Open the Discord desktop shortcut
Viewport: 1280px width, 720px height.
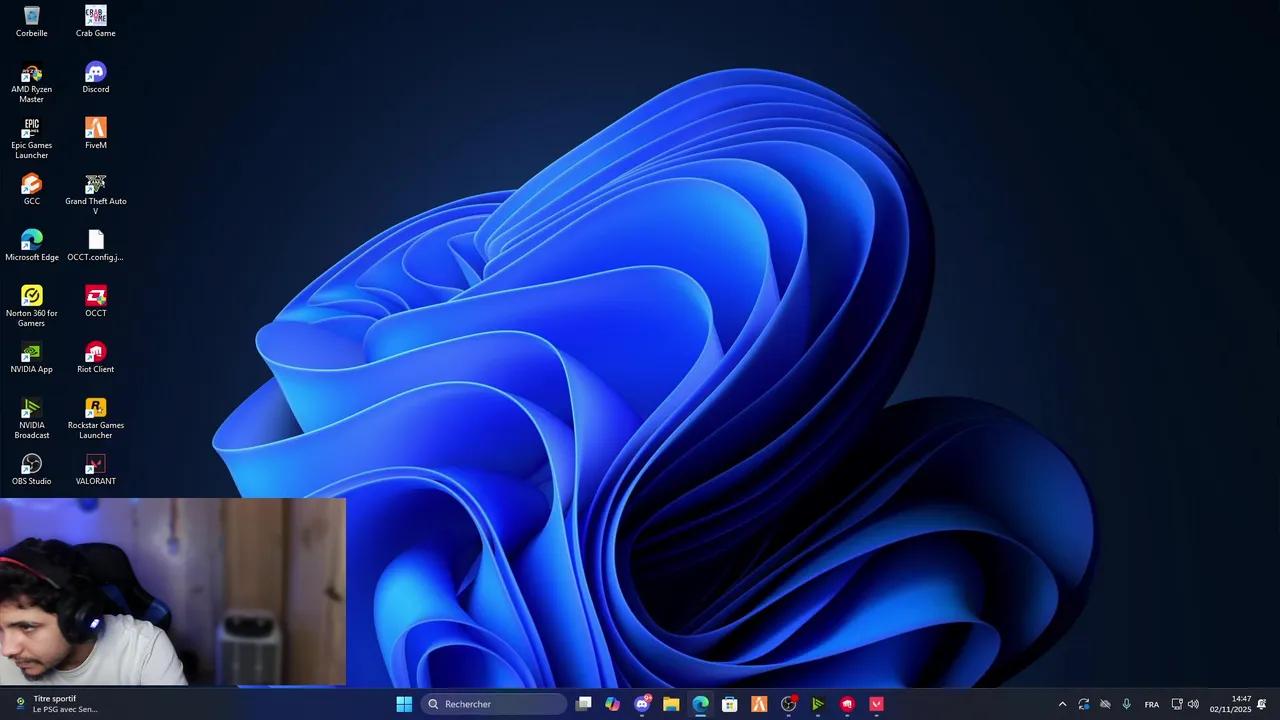[95, 73]
